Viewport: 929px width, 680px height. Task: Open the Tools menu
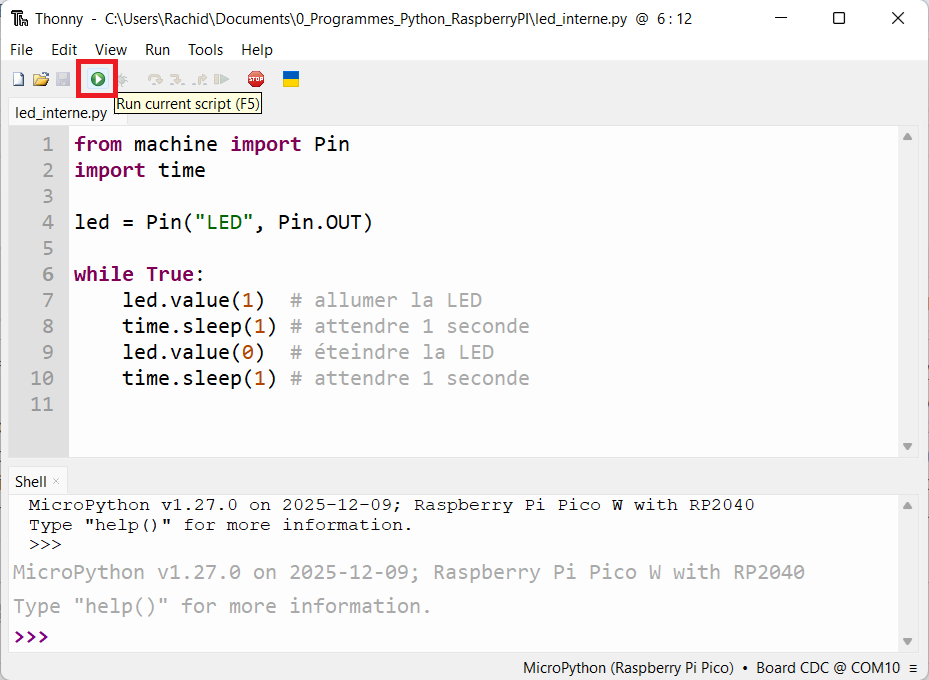(205, 49)
